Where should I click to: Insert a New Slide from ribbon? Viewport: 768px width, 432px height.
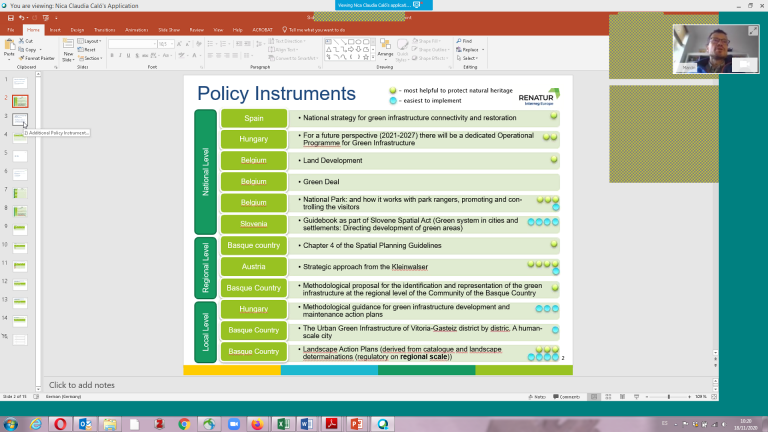click(x=68, y=50)
